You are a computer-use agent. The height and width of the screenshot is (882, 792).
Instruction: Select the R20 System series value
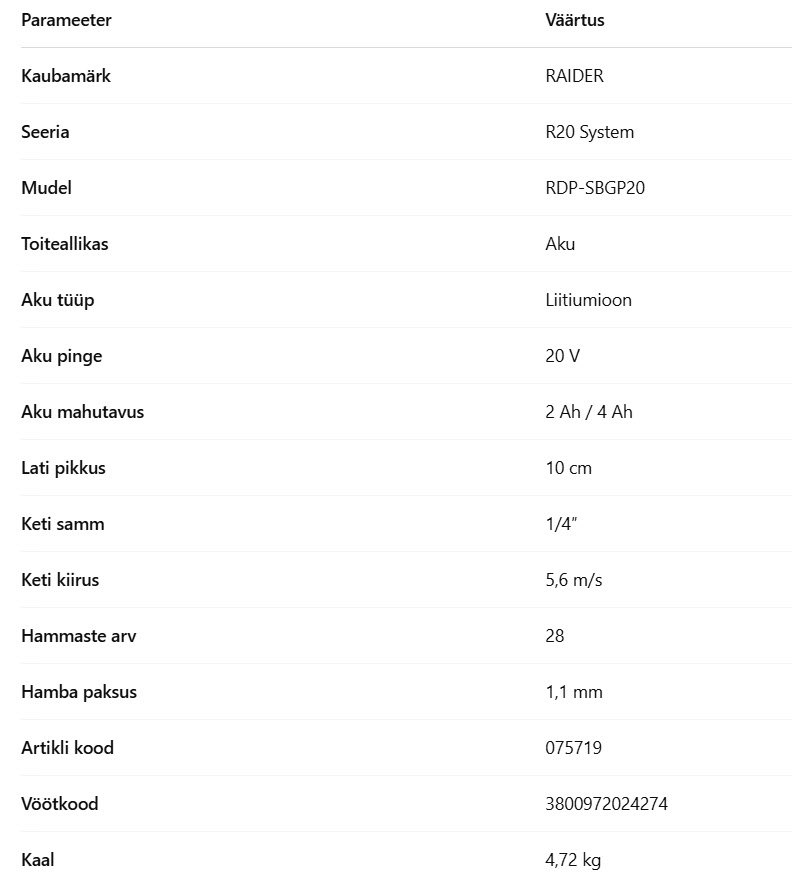pos(590,132)
